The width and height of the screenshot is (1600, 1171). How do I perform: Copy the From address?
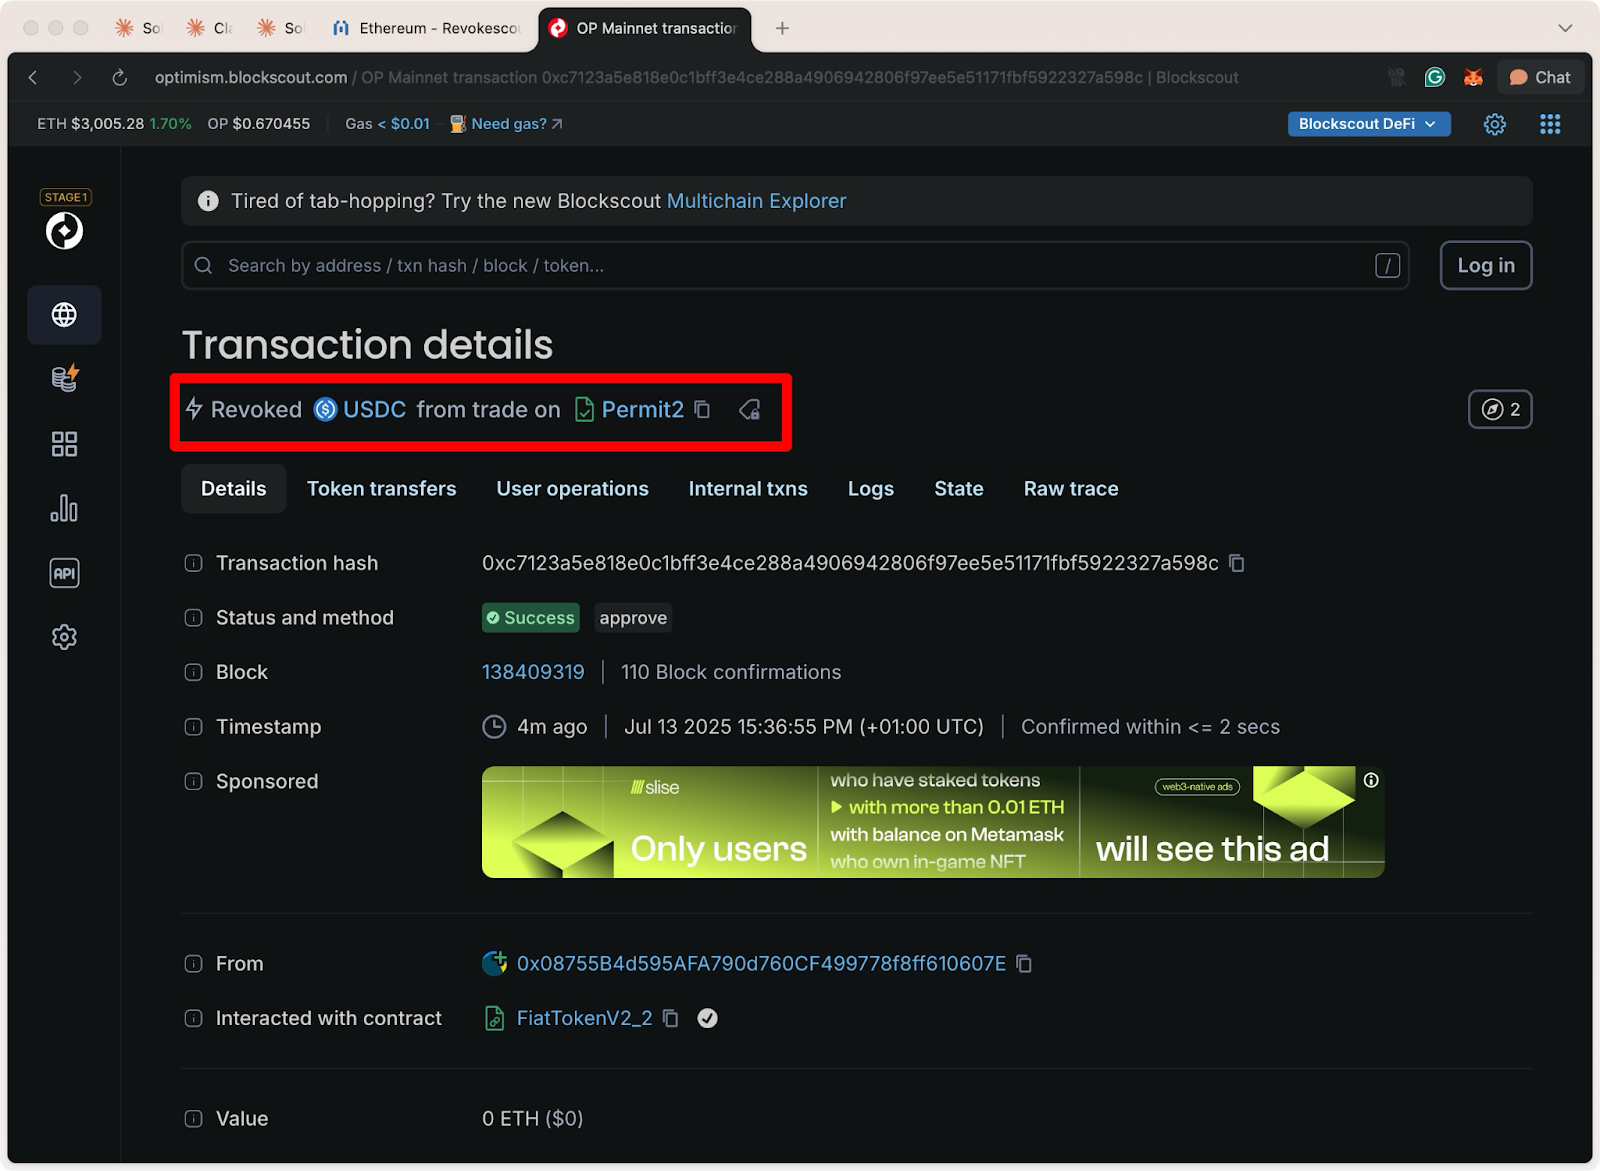click(1024, 963)
